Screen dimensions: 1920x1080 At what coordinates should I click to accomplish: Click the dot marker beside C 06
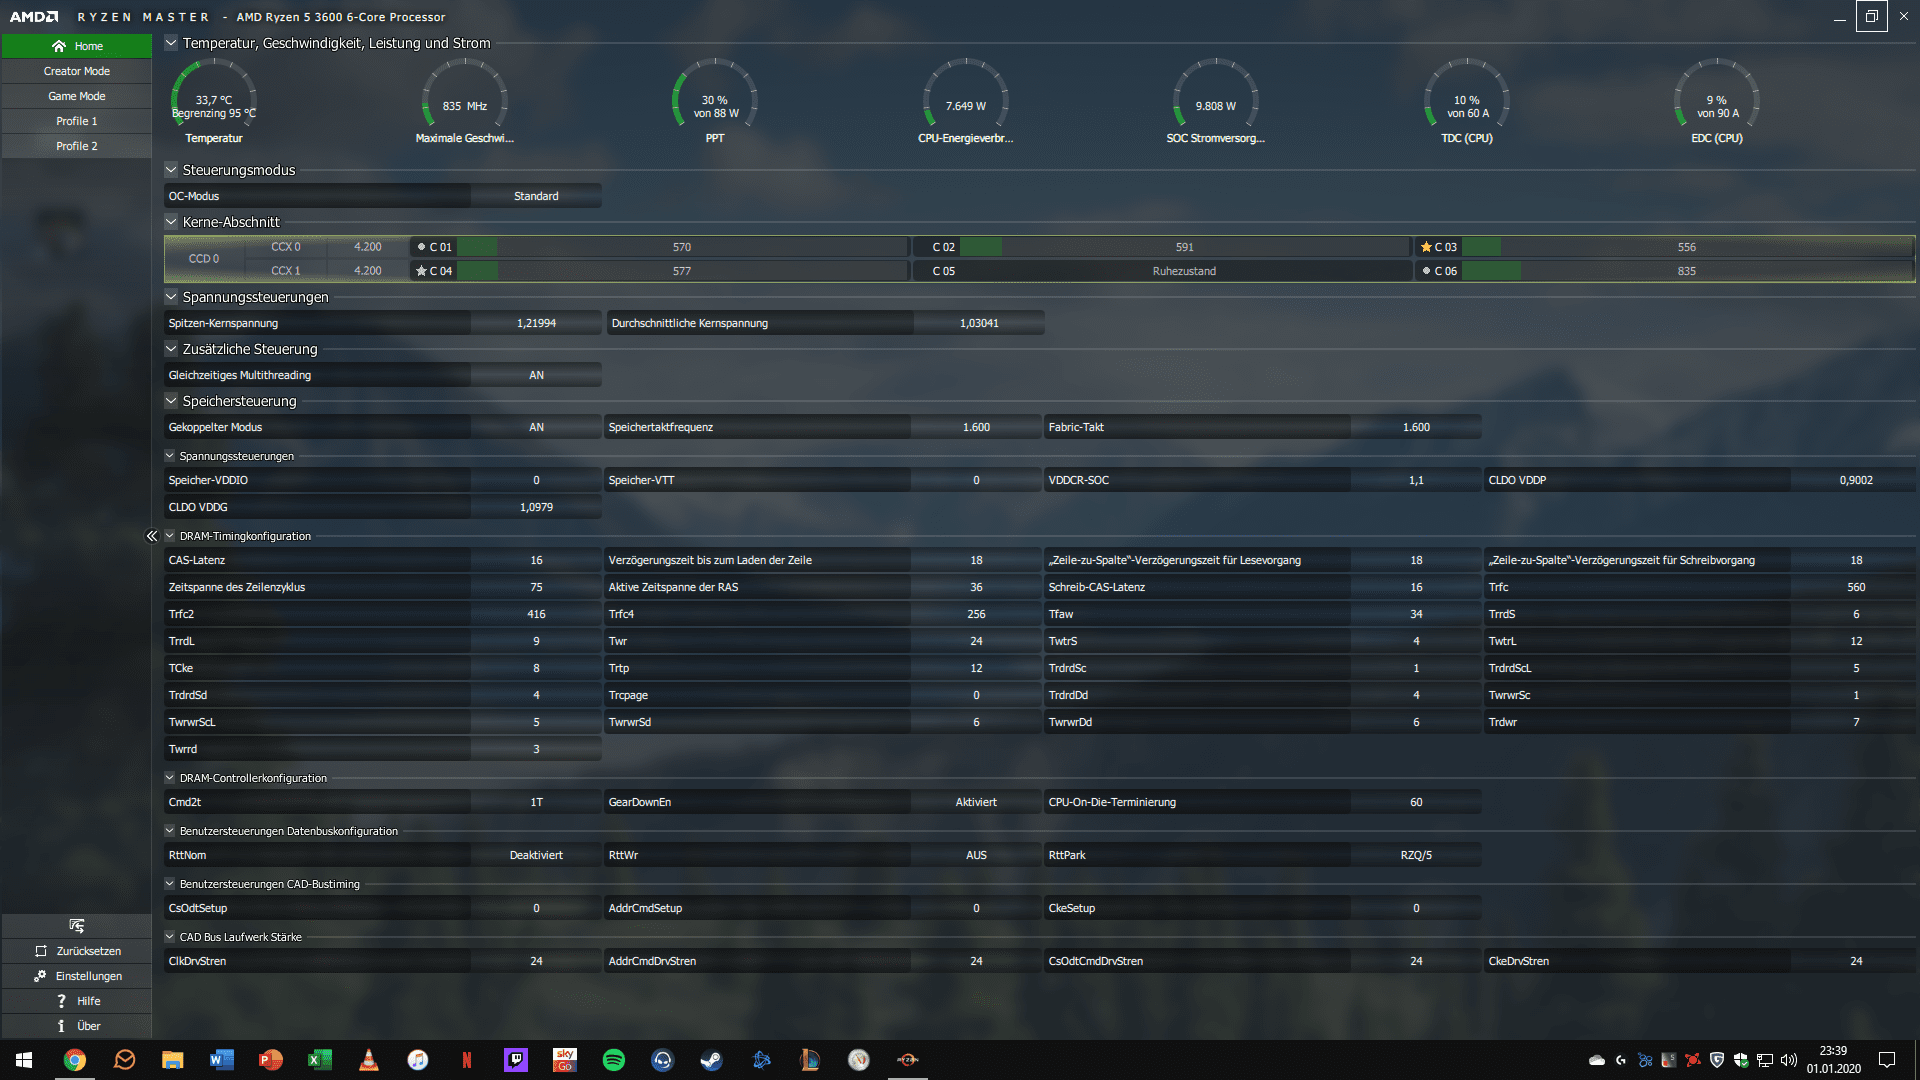click(1426, 271)
